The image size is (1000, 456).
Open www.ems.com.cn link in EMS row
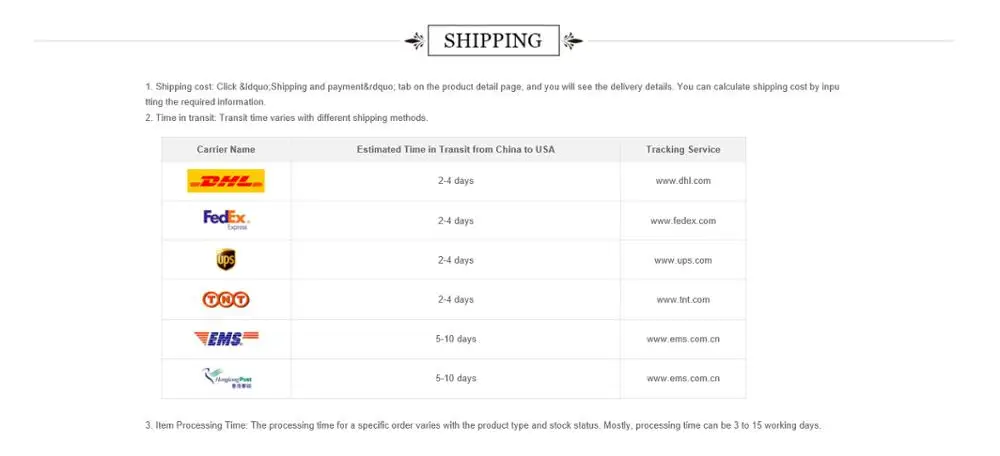click(x=683, y=339)
